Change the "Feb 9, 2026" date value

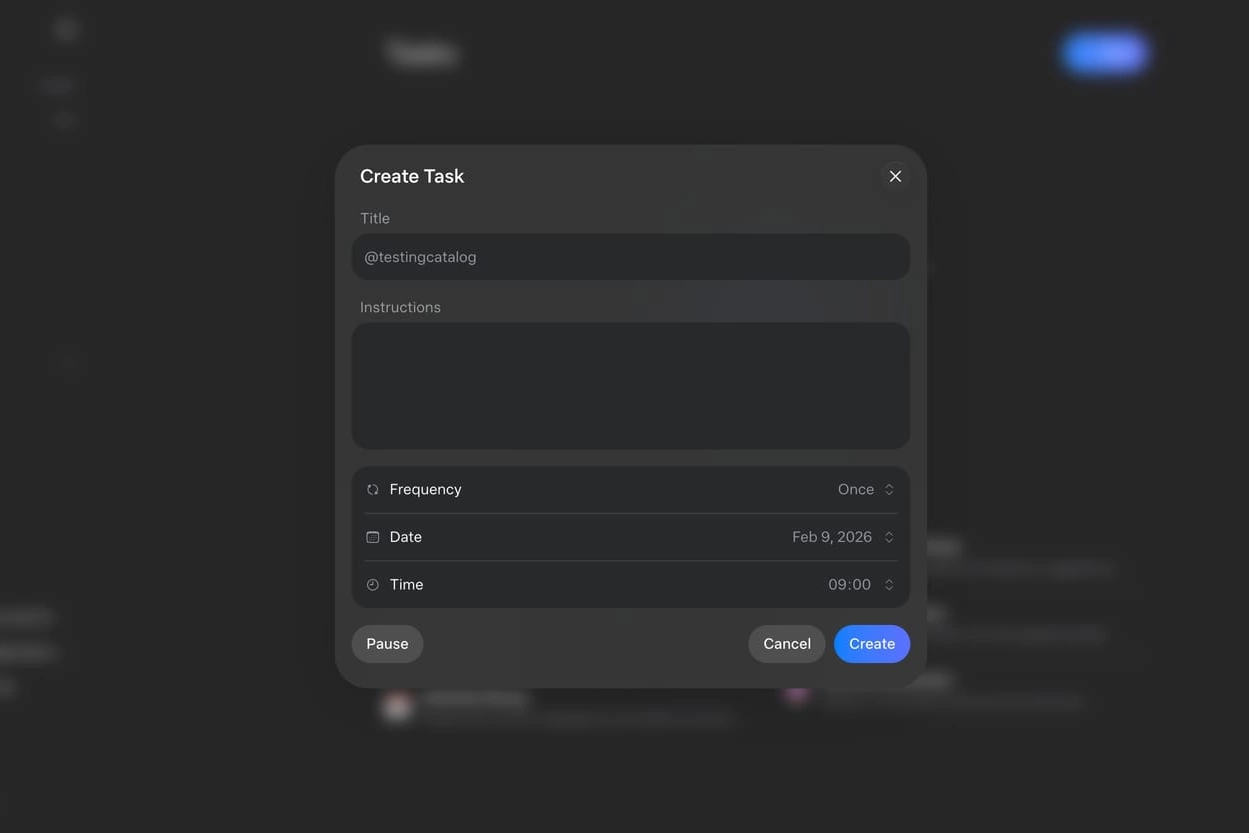(832, 537)
